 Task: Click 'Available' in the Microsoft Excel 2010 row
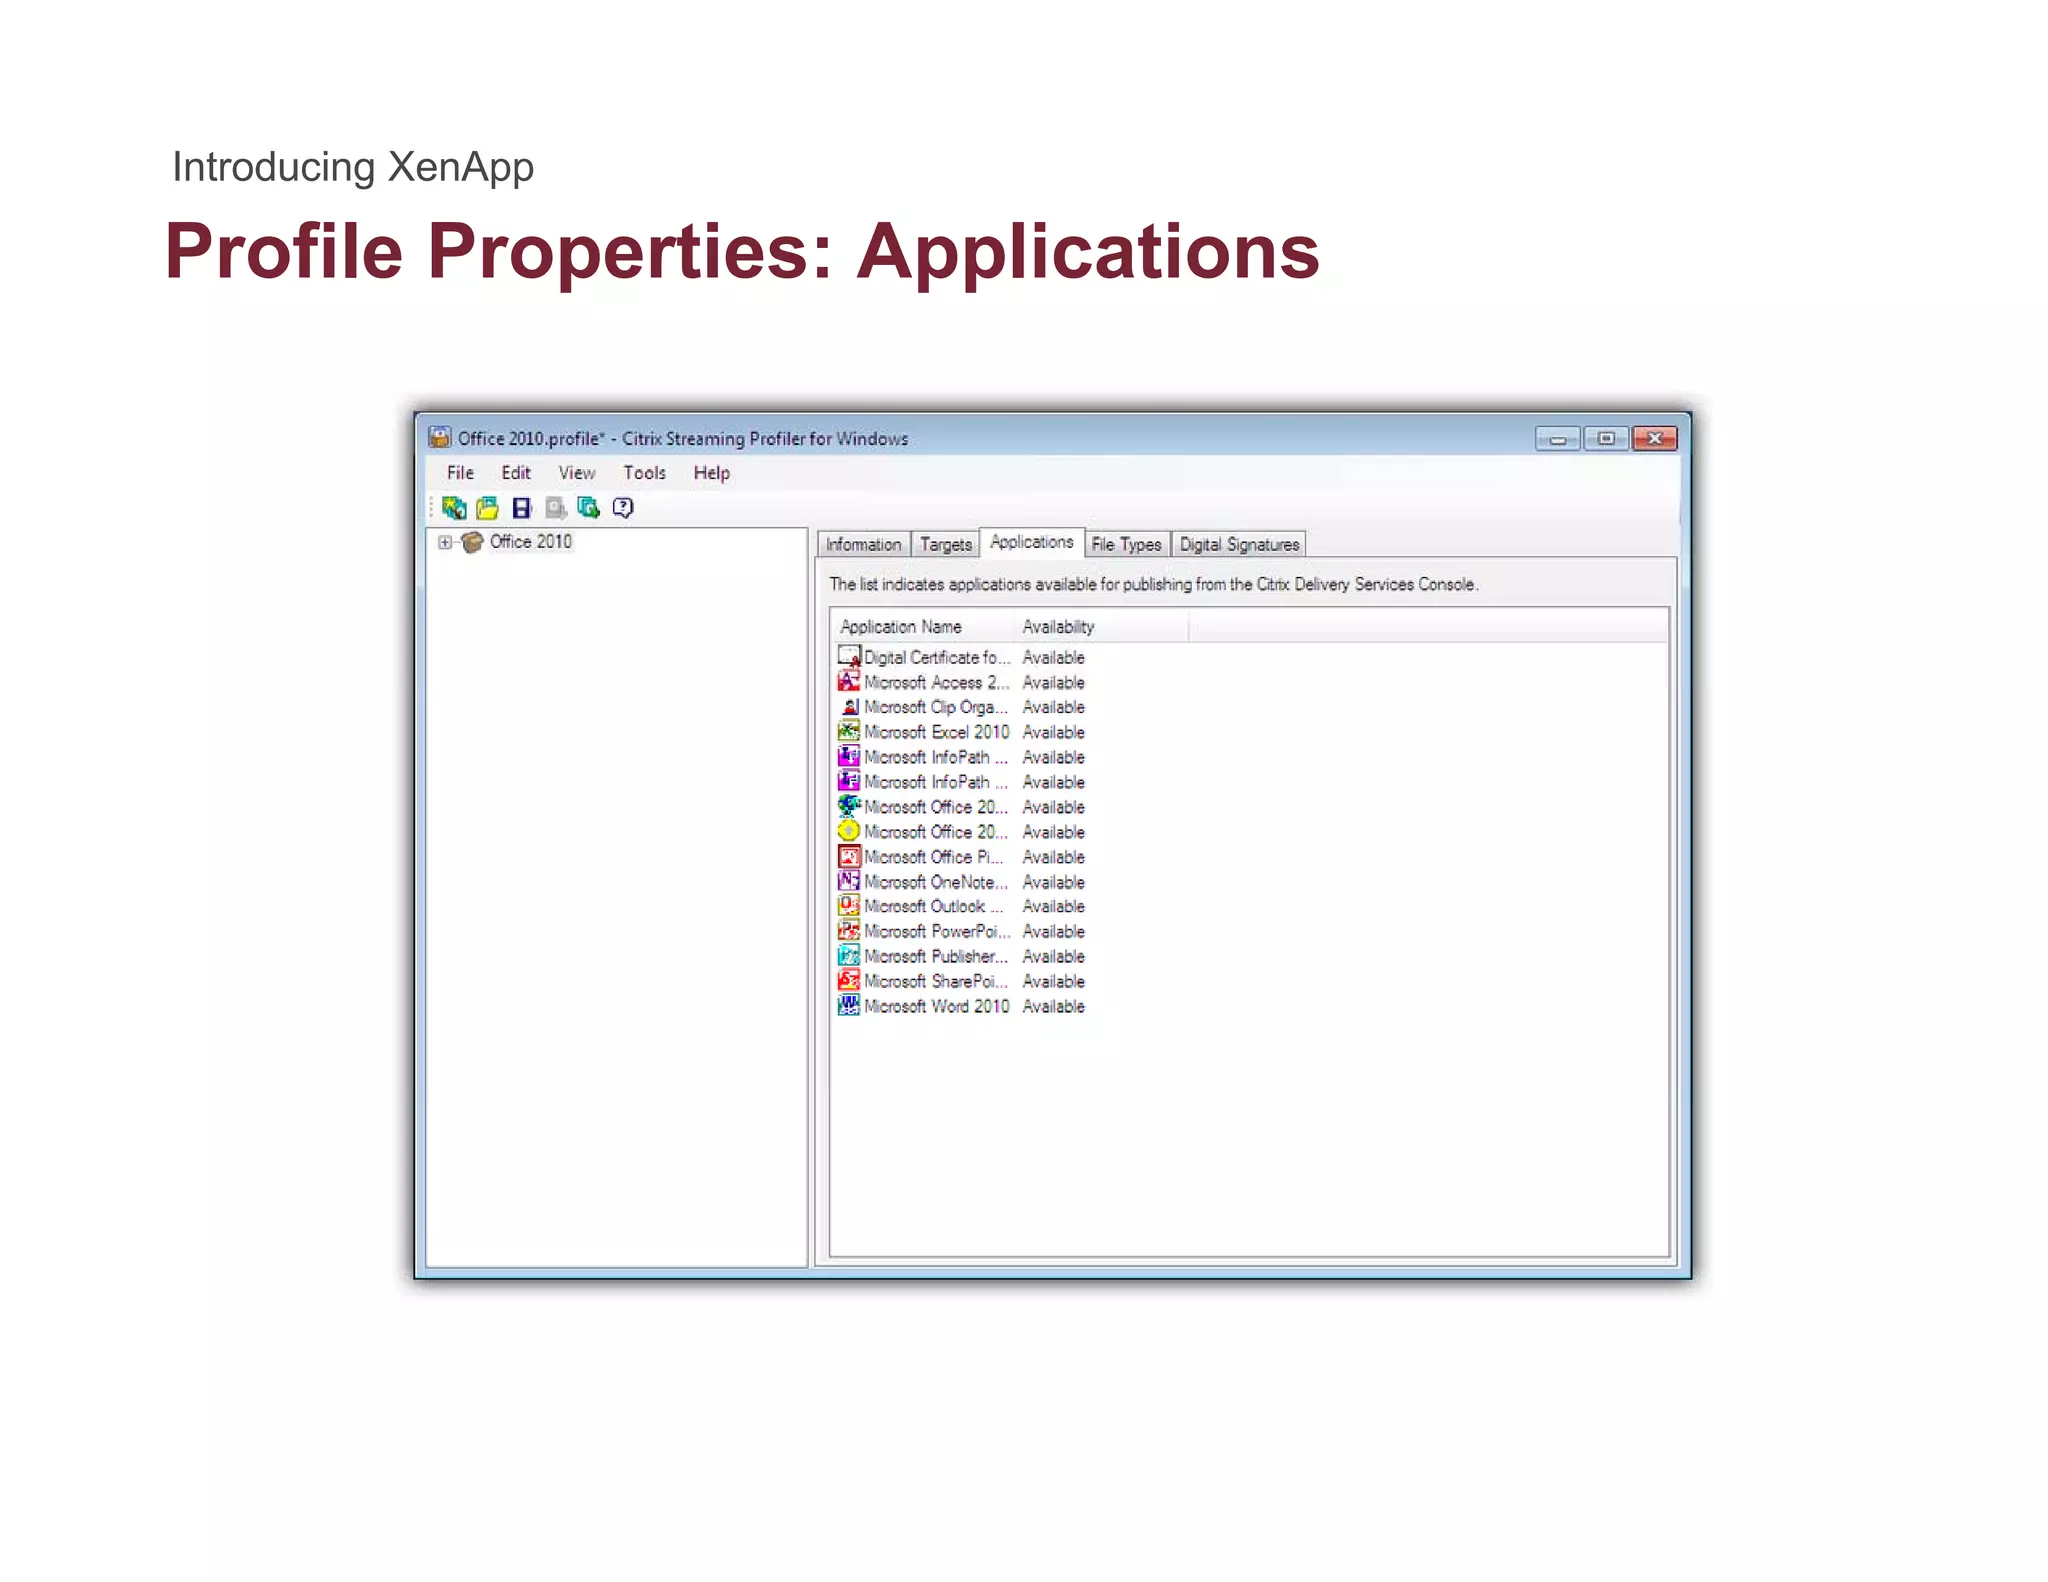(x=1053, y=732)
